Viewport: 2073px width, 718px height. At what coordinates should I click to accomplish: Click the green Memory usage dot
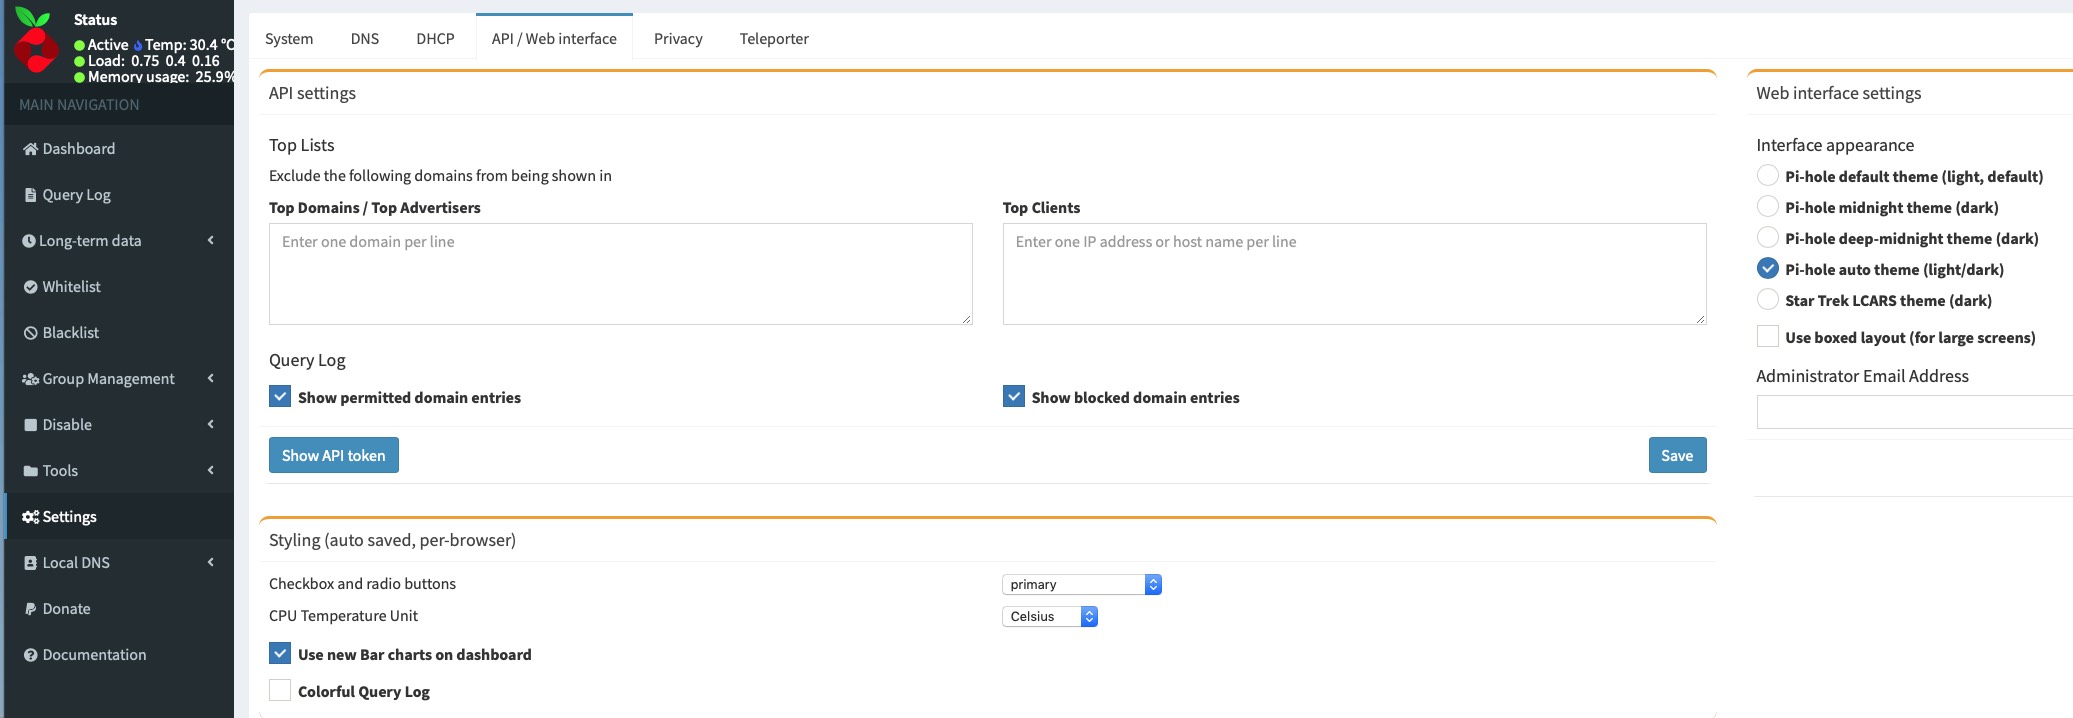point(79,77)
